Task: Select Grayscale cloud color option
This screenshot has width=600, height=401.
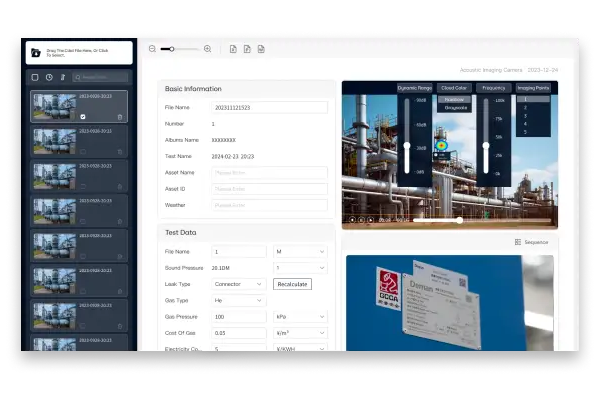Action: tap(454, 107)
